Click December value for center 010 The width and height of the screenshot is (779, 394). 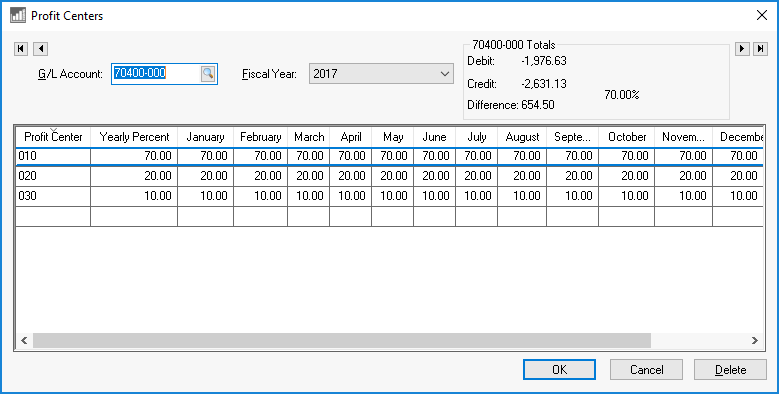738,156
